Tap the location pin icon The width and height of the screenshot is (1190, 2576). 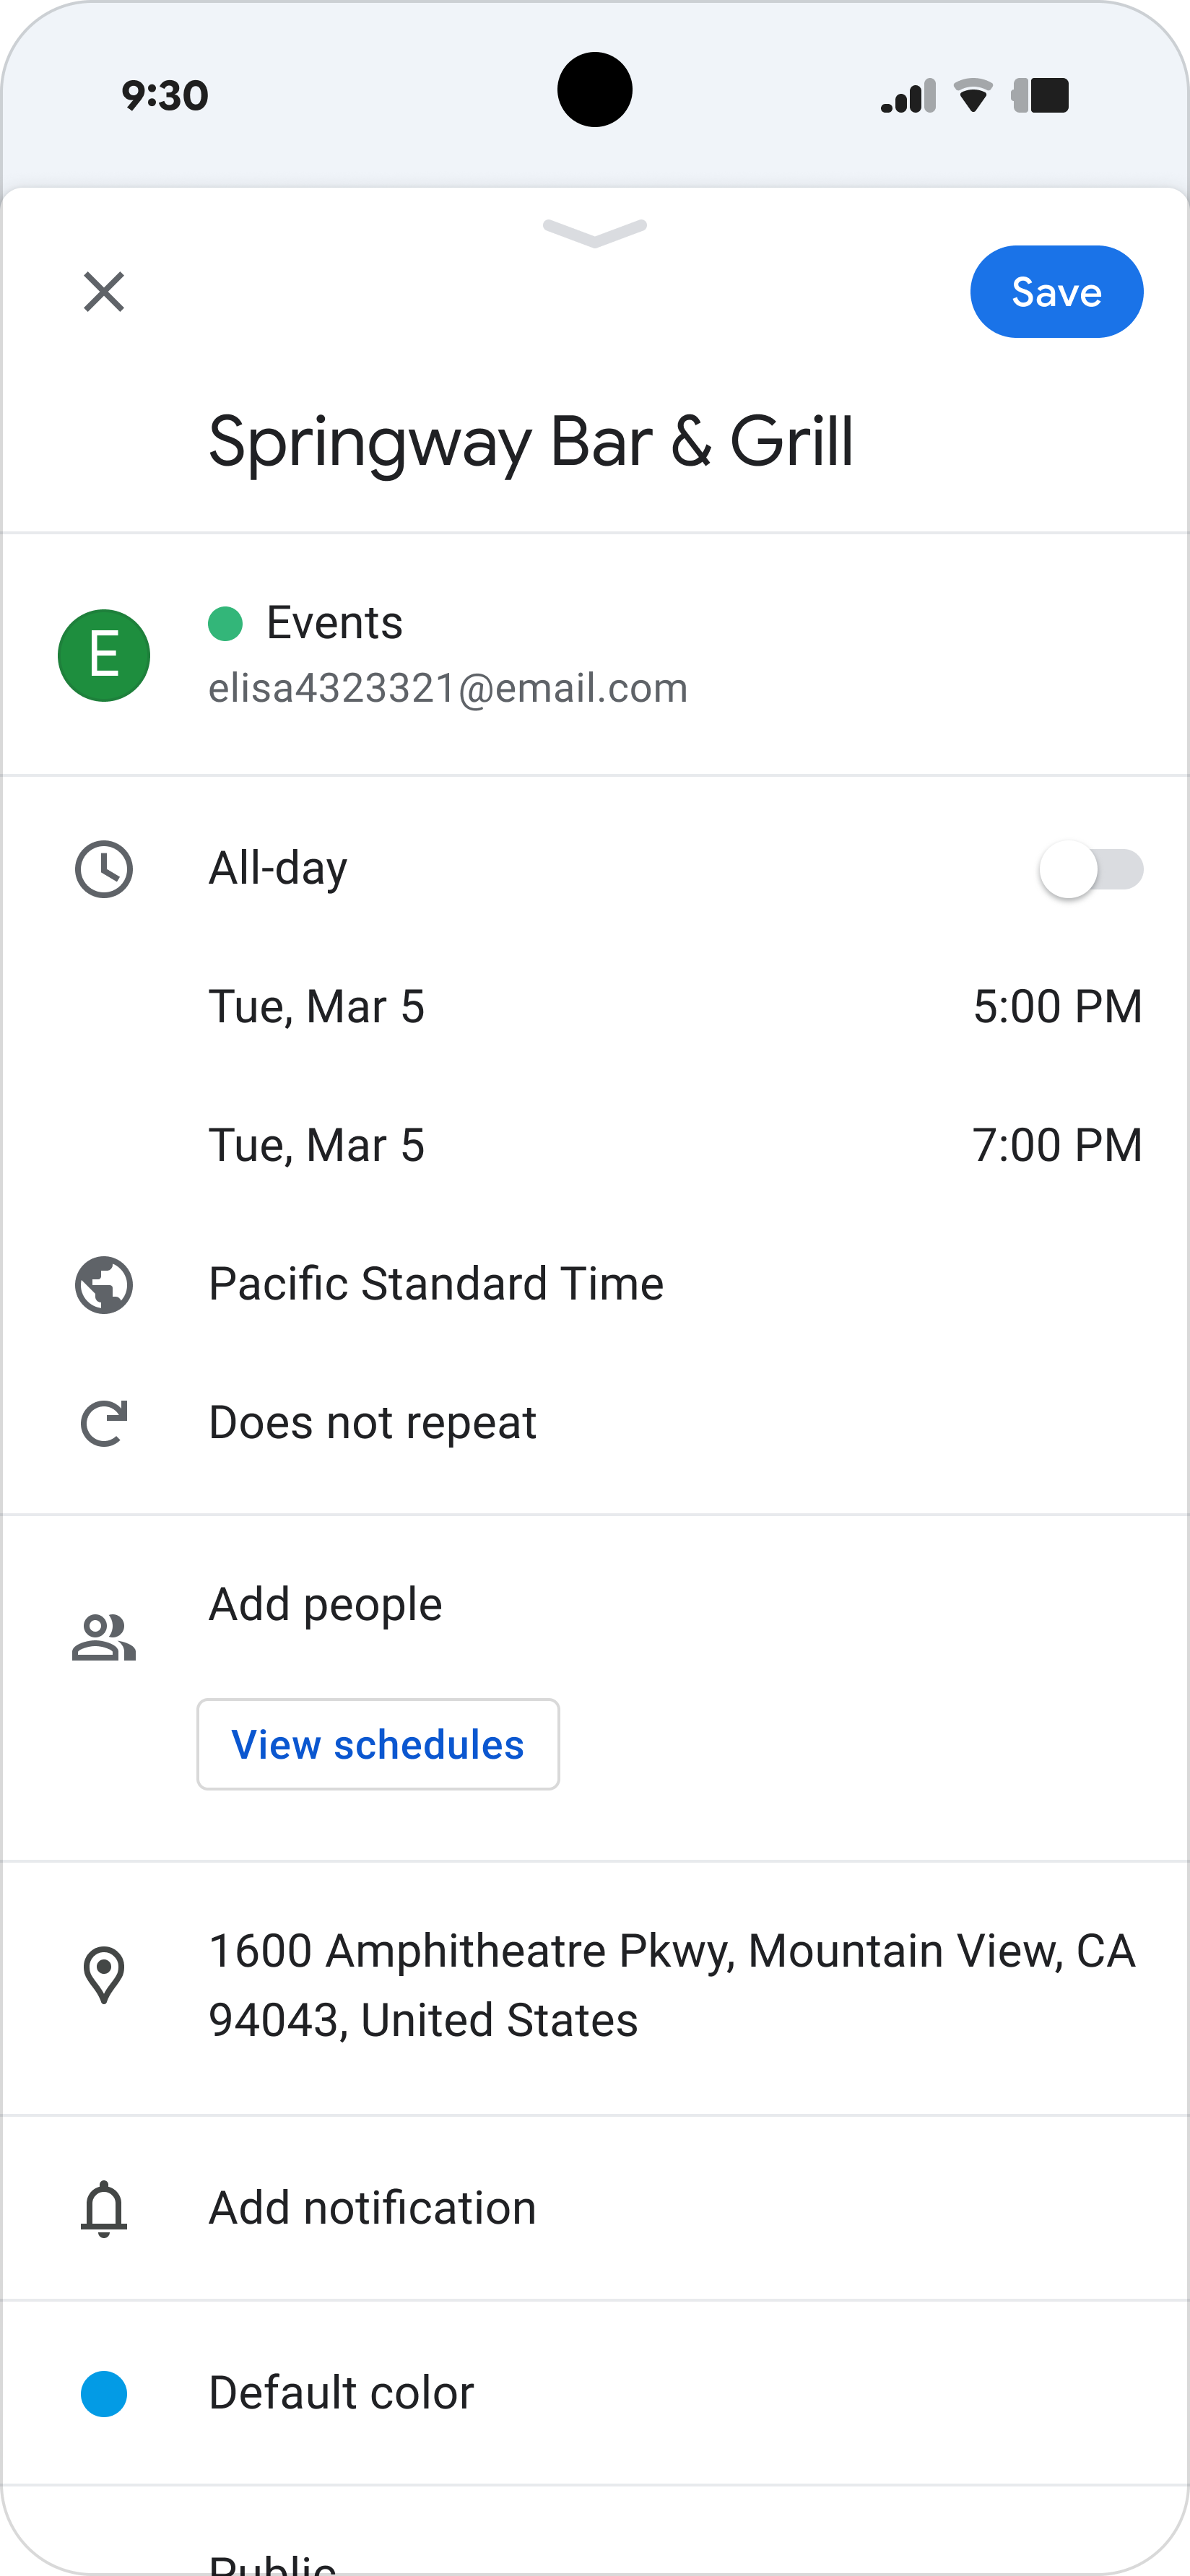[104, 1975]
